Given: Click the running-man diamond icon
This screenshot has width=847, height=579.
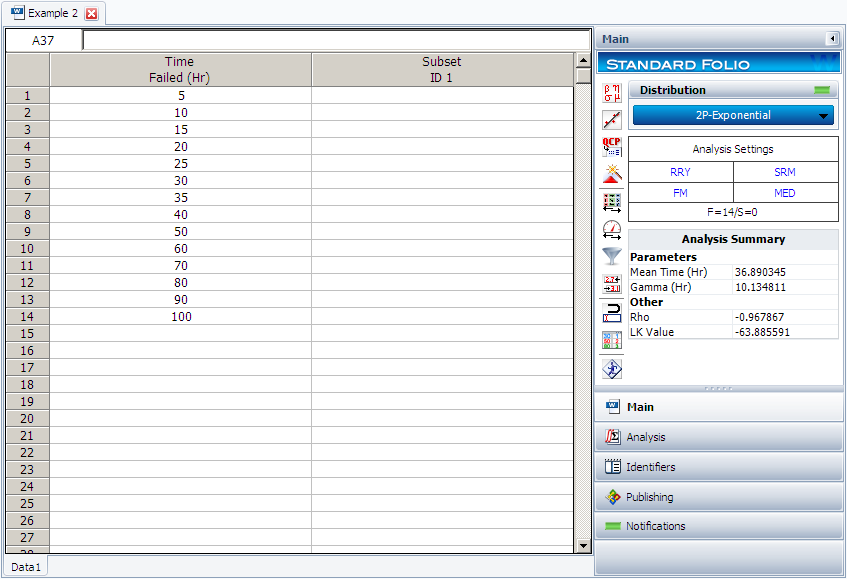Looking at the screenshot, I should [612, 369].
